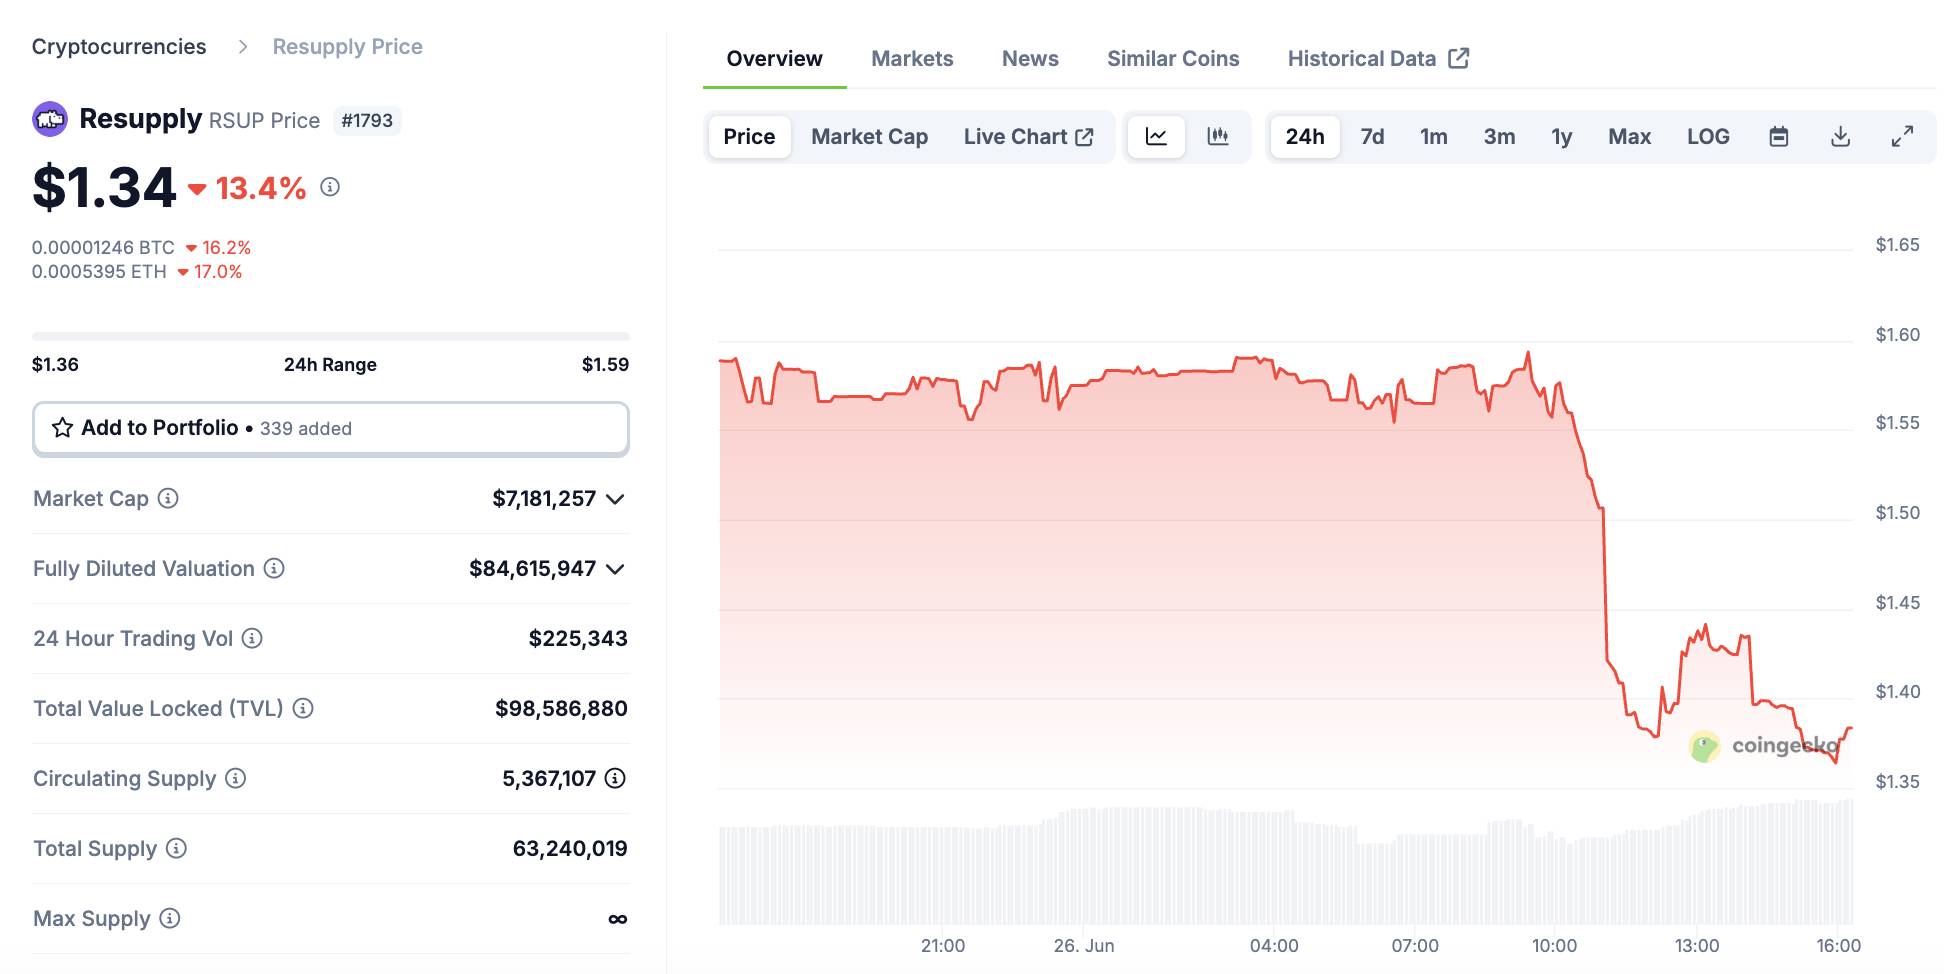
Task: Click breadcrumb chevron after Cryptocurrencies
Action: [242, 47]
